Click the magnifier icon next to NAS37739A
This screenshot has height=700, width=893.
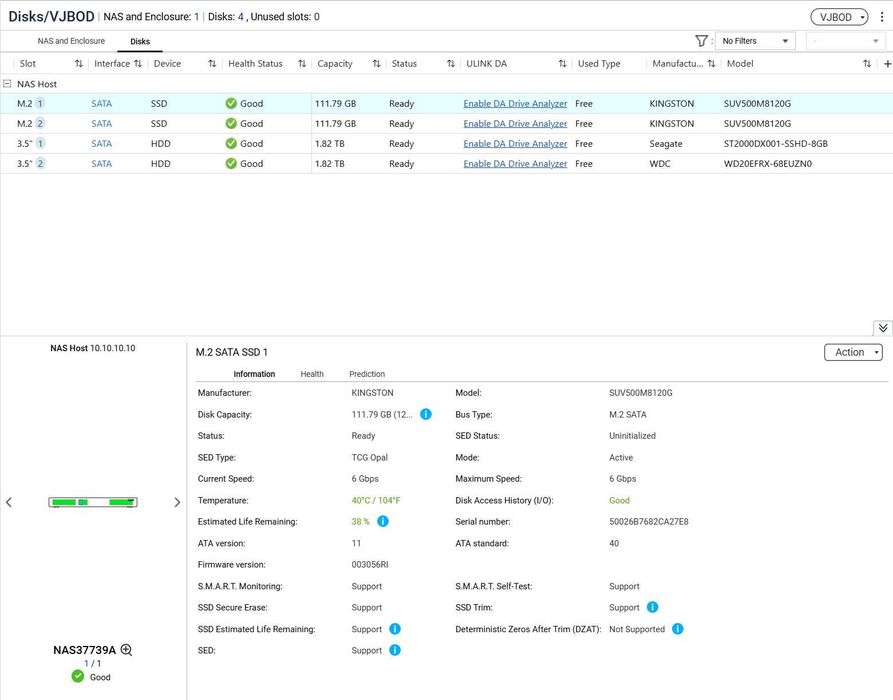(x=126, y=650)
